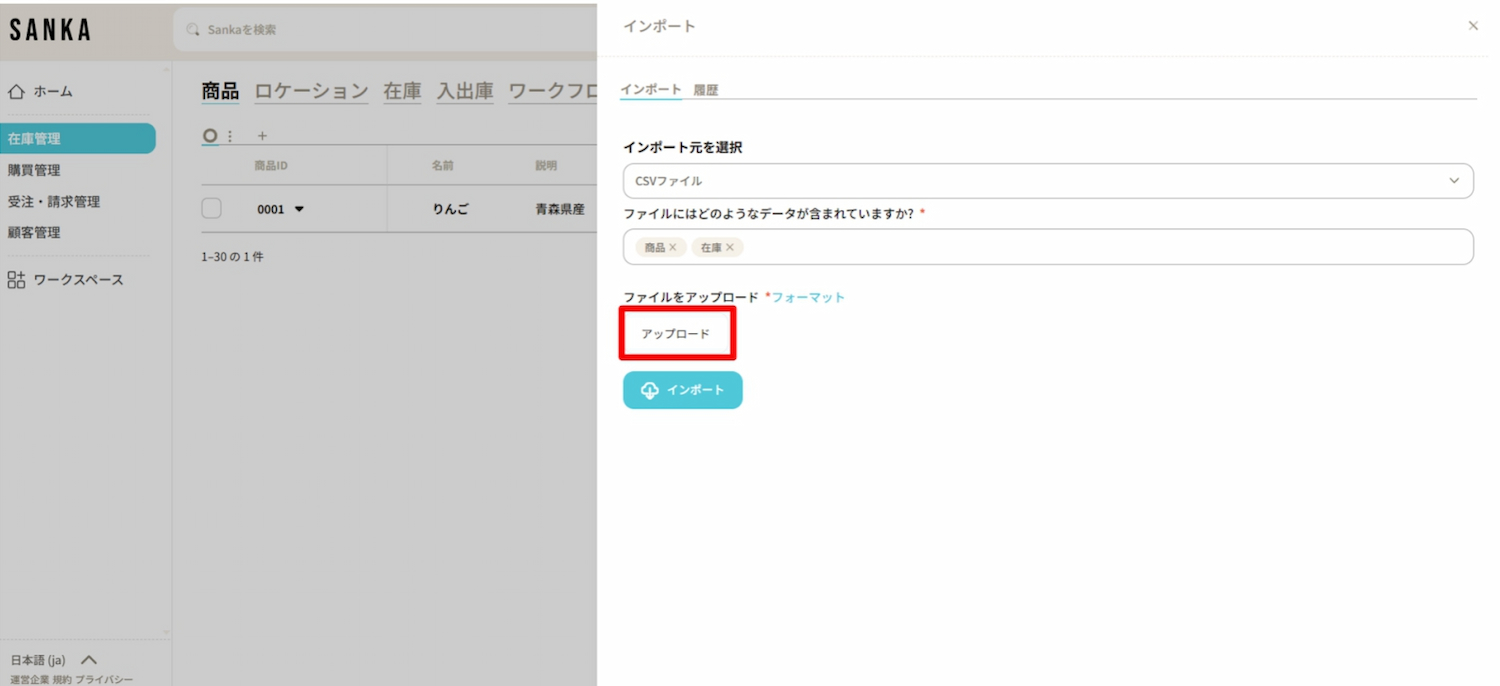Open the three-dot view options menu
This screenshot has width=1500, height=686.
point(230,136)
